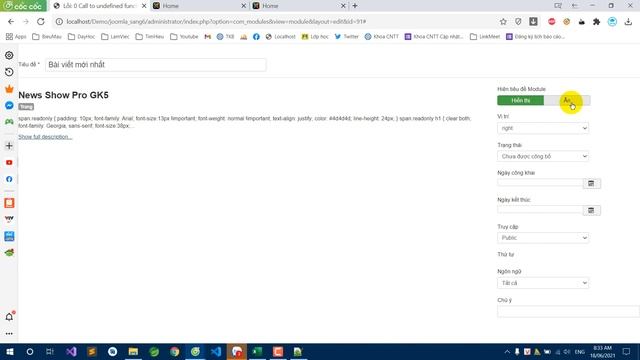
Task: Open the sidebar settings target icon
Action: (x=9, y=55)
